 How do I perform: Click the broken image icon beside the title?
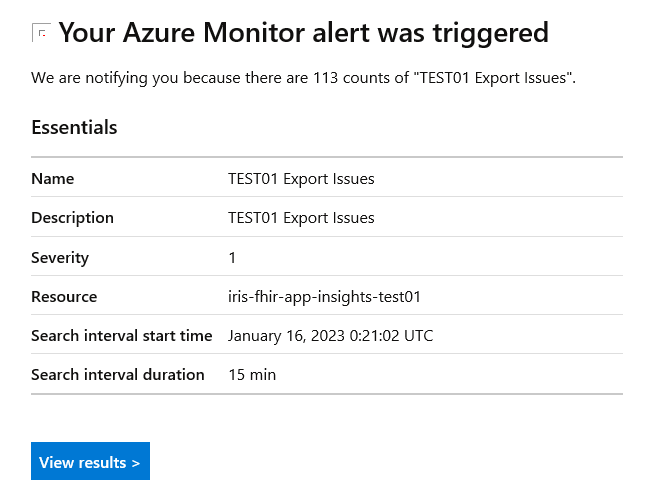point(41,33)
